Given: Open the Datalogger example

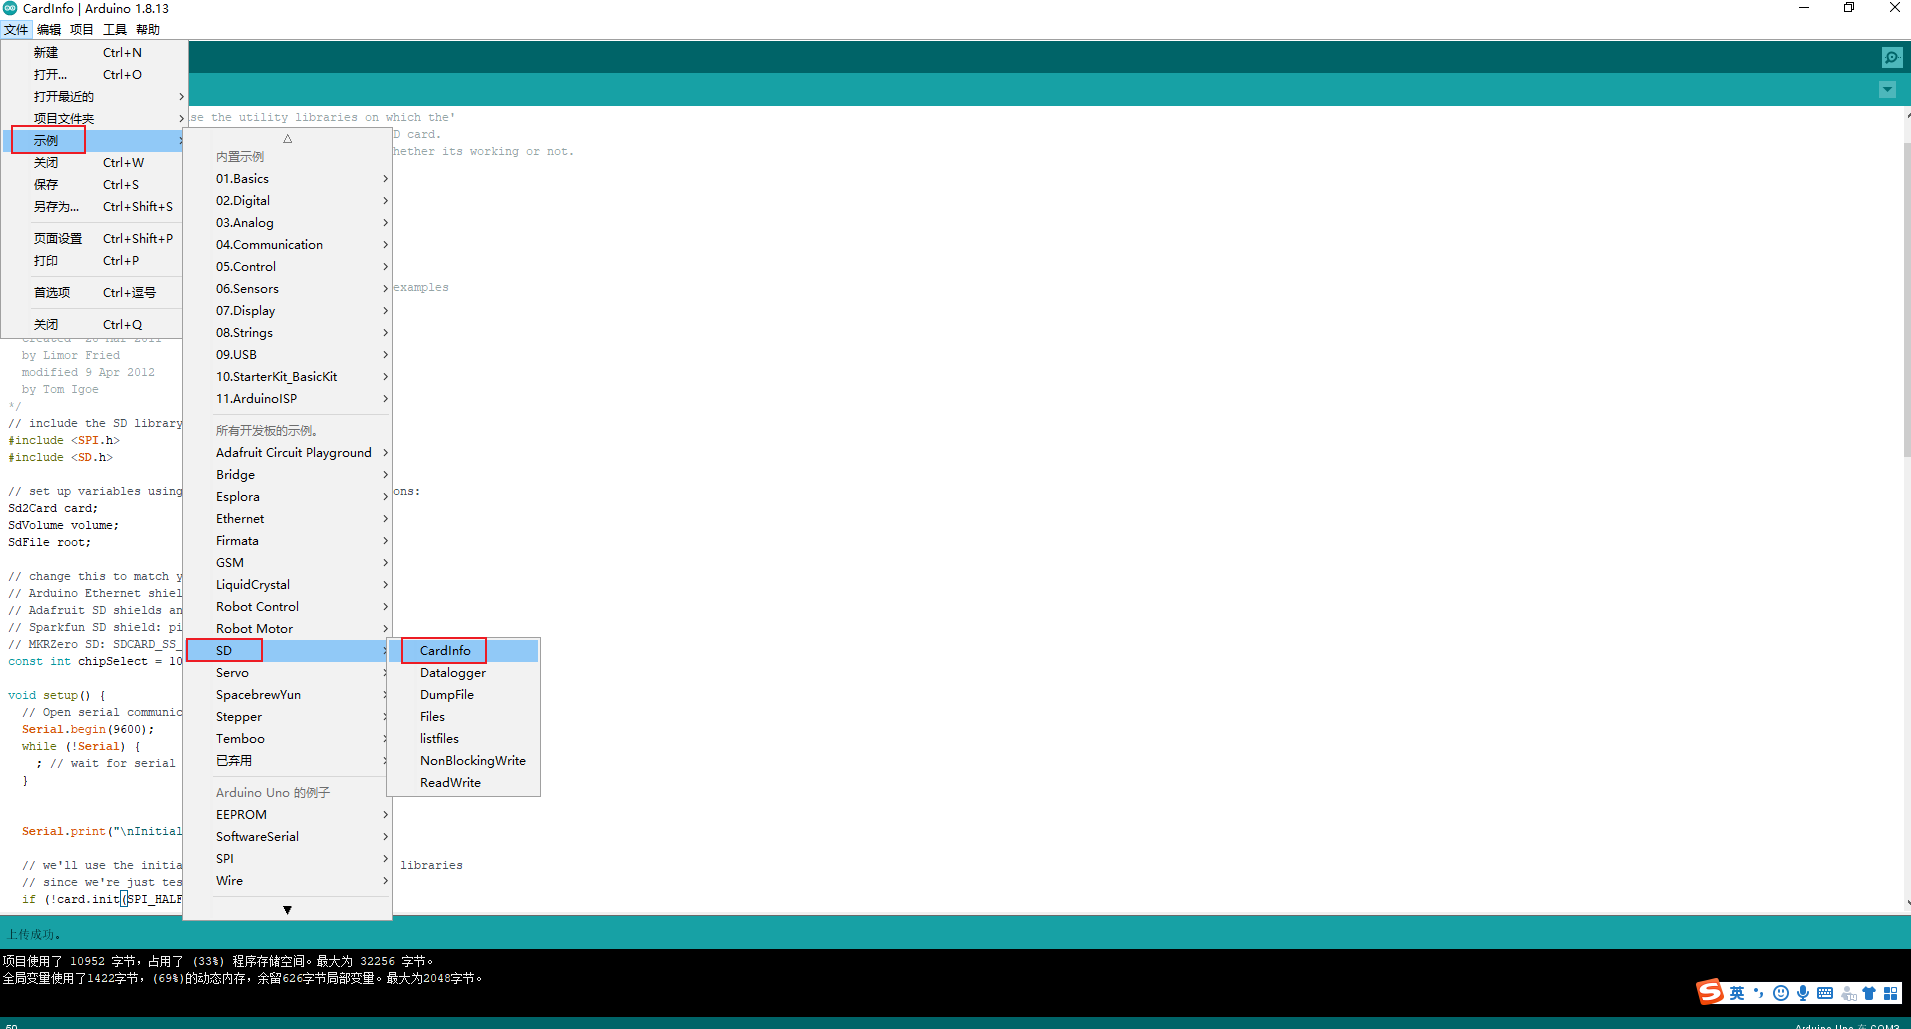Looking at the screenshot, I should click(464, 672).
